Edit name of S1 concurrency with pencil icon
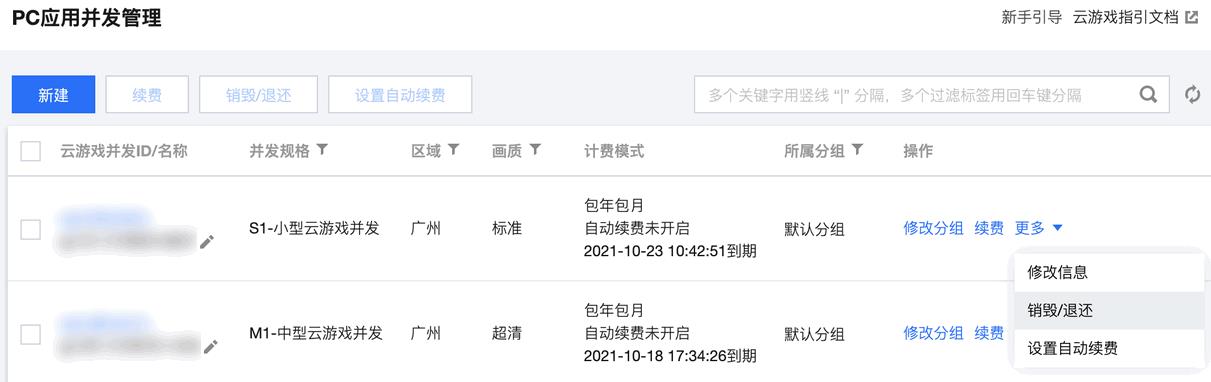Screen dimensions: 1211x382 [207, 241]
